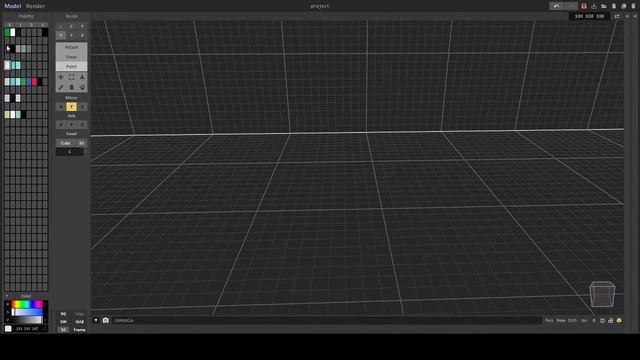
Task: Switch camera to Orth mode
Action: click(x=572, y=321)
